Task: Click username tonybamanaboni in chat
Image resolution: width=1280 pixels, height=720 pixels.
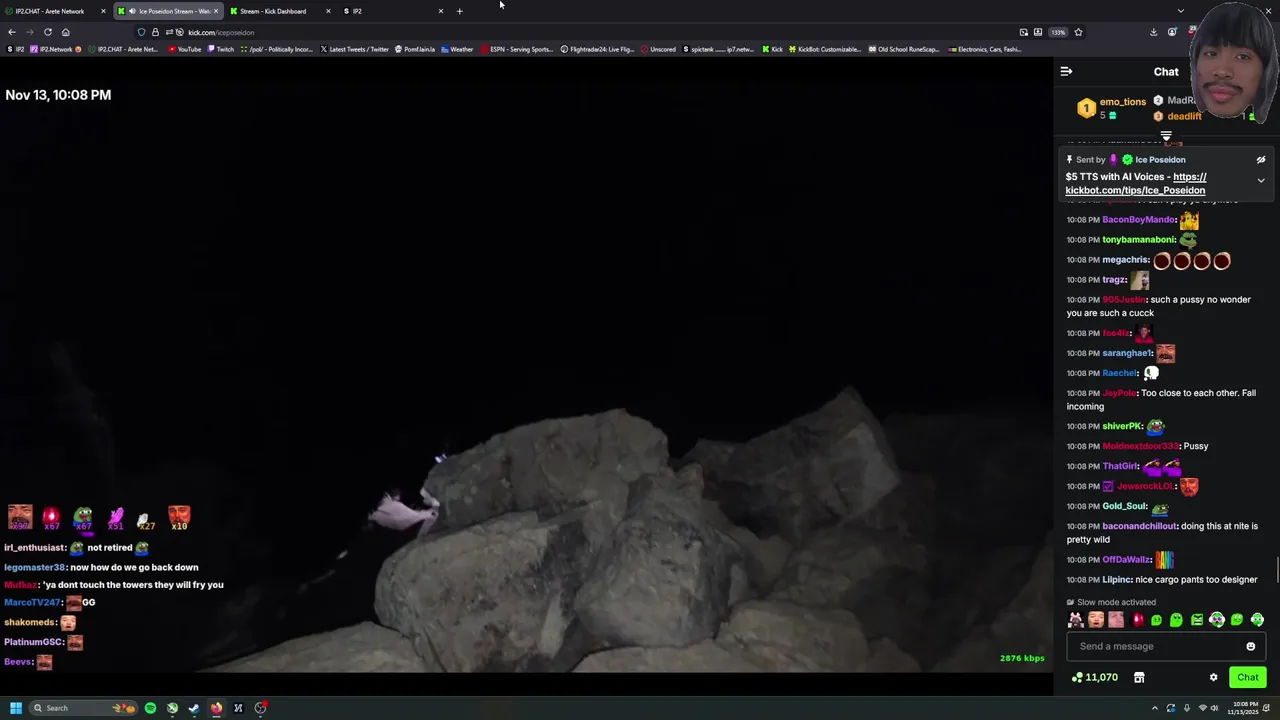Action: point(1138,240)
